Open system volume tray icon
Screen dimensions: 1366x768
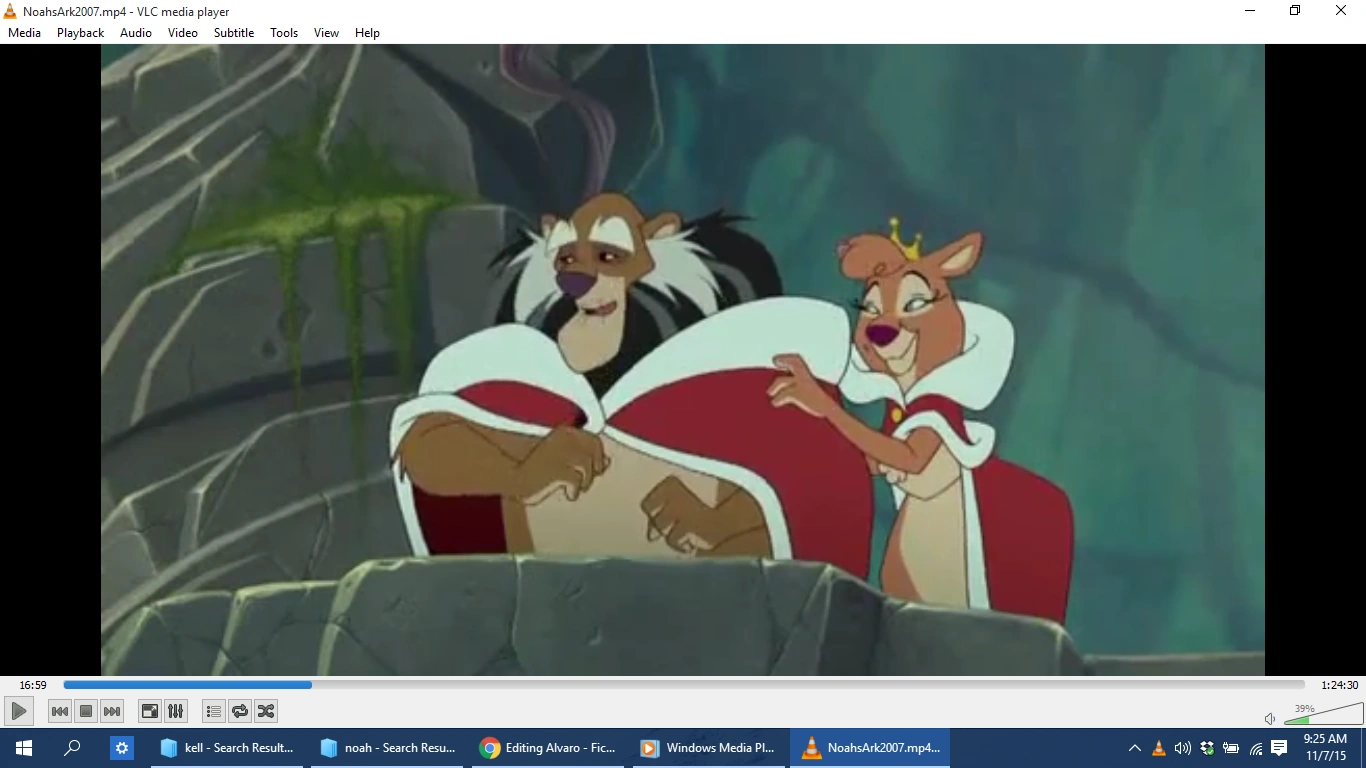pyautogui.click(x=1183, y=748)
